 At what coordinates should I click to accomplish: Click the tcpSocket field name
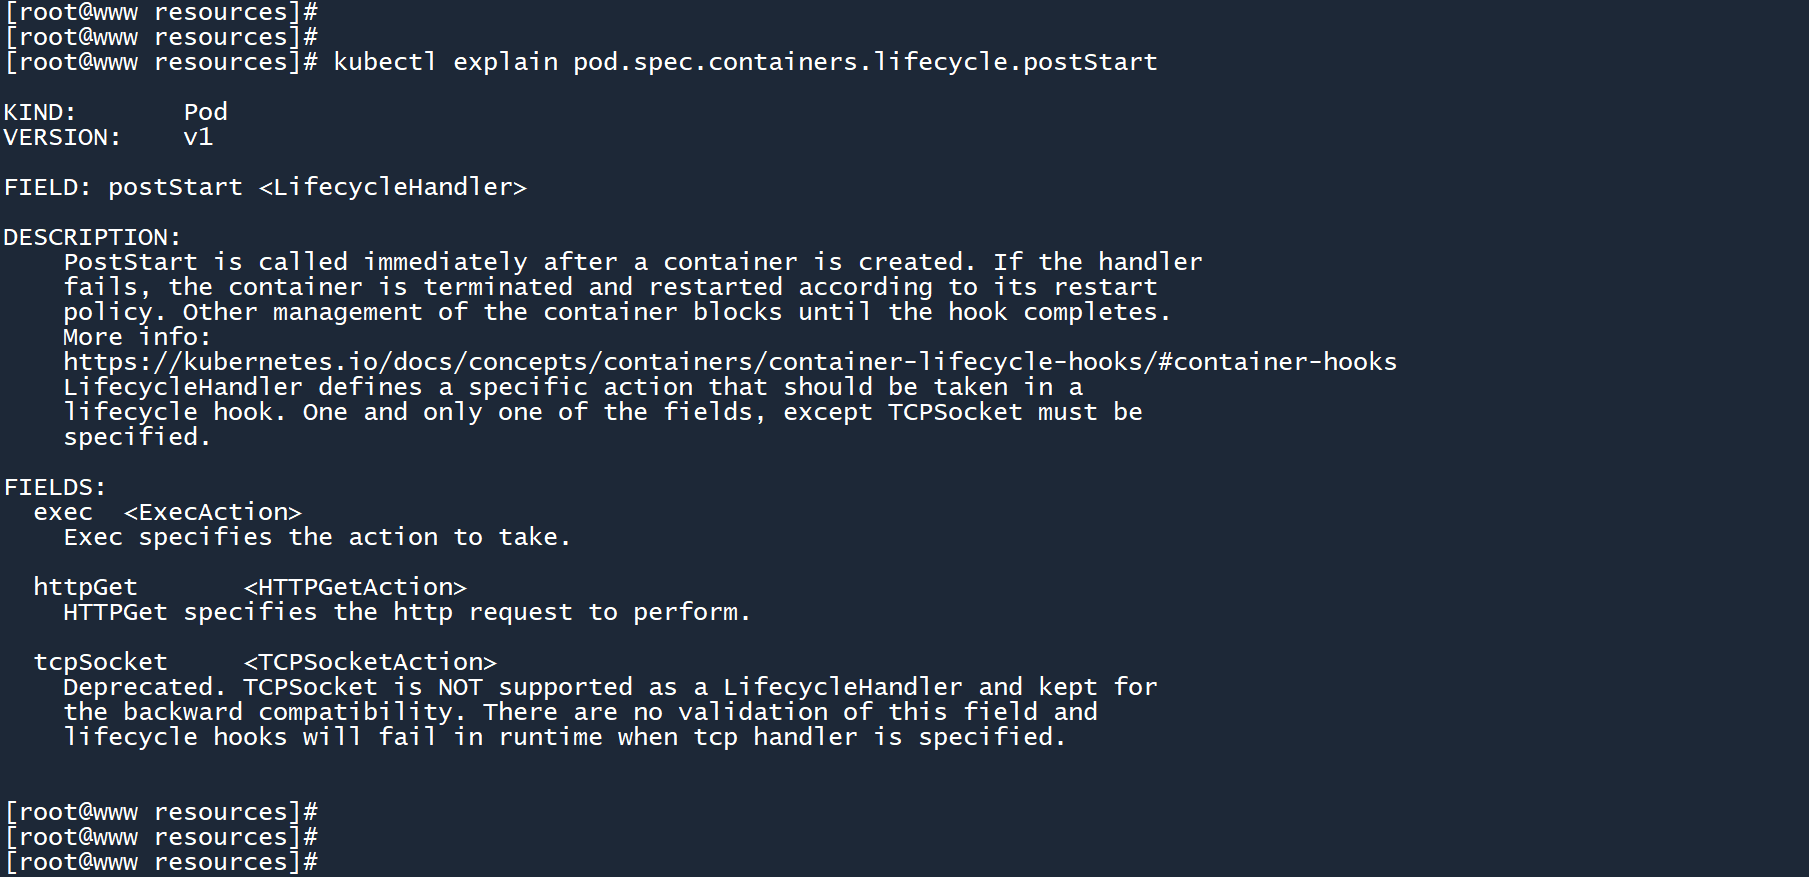100,662
